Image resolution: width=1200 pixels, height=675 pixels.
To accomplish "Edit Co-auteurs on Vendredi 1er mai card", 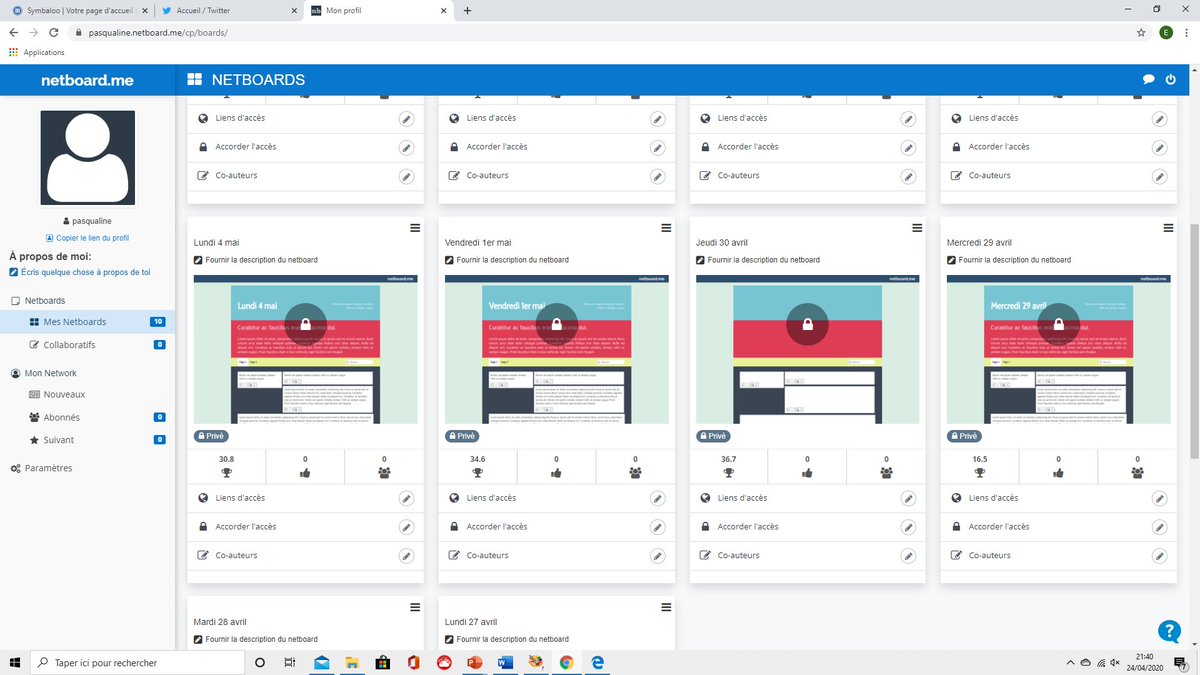I will [657, 555].
